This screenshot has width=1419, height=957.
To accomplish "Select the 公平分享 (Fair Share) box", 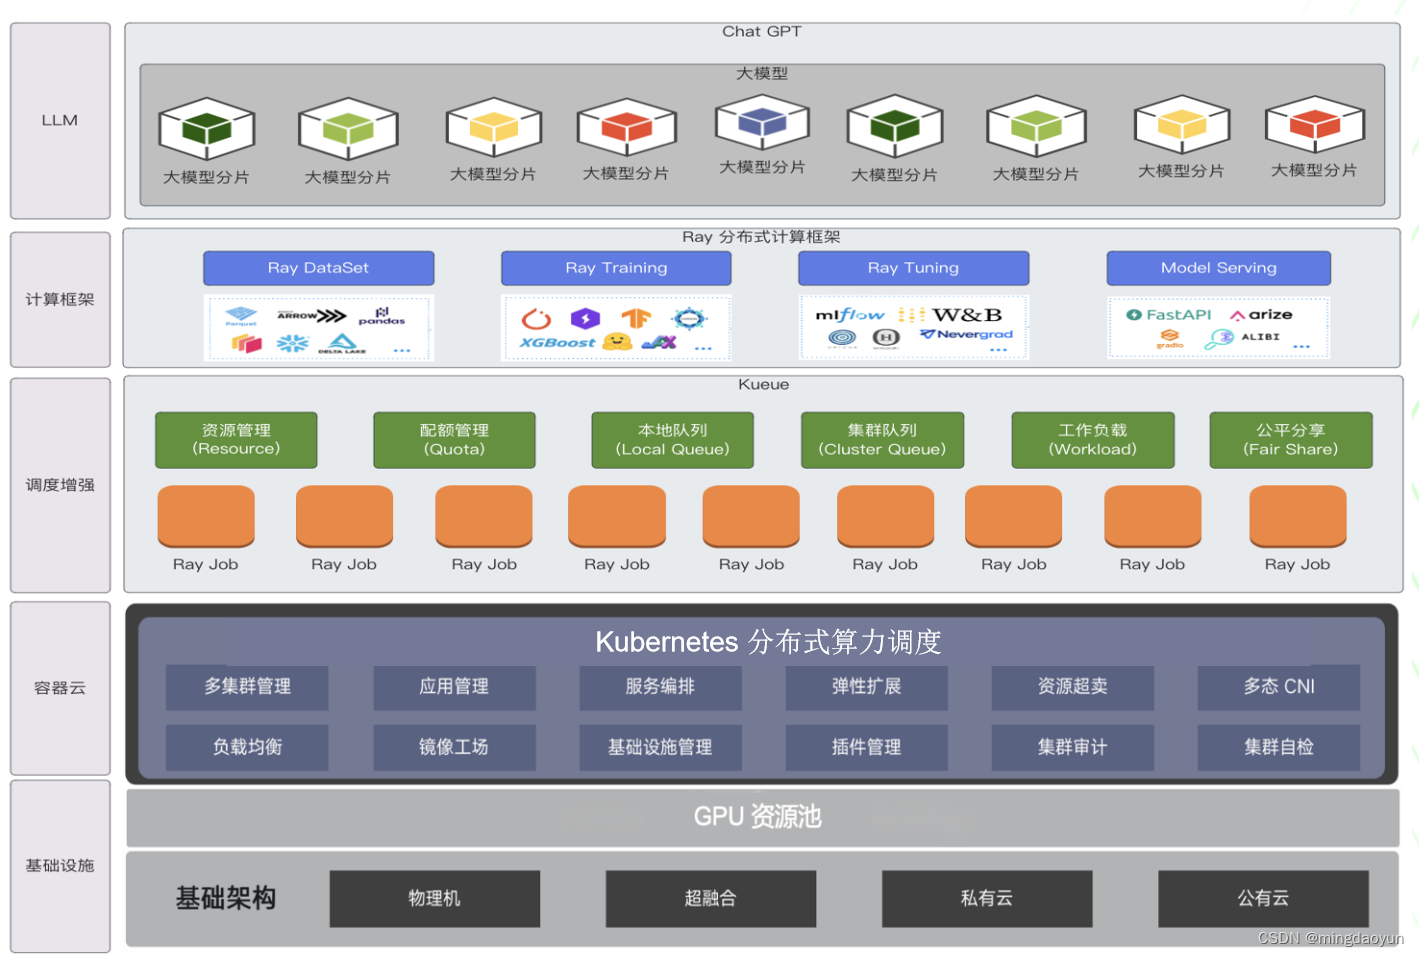I will tap(1291, 440).
